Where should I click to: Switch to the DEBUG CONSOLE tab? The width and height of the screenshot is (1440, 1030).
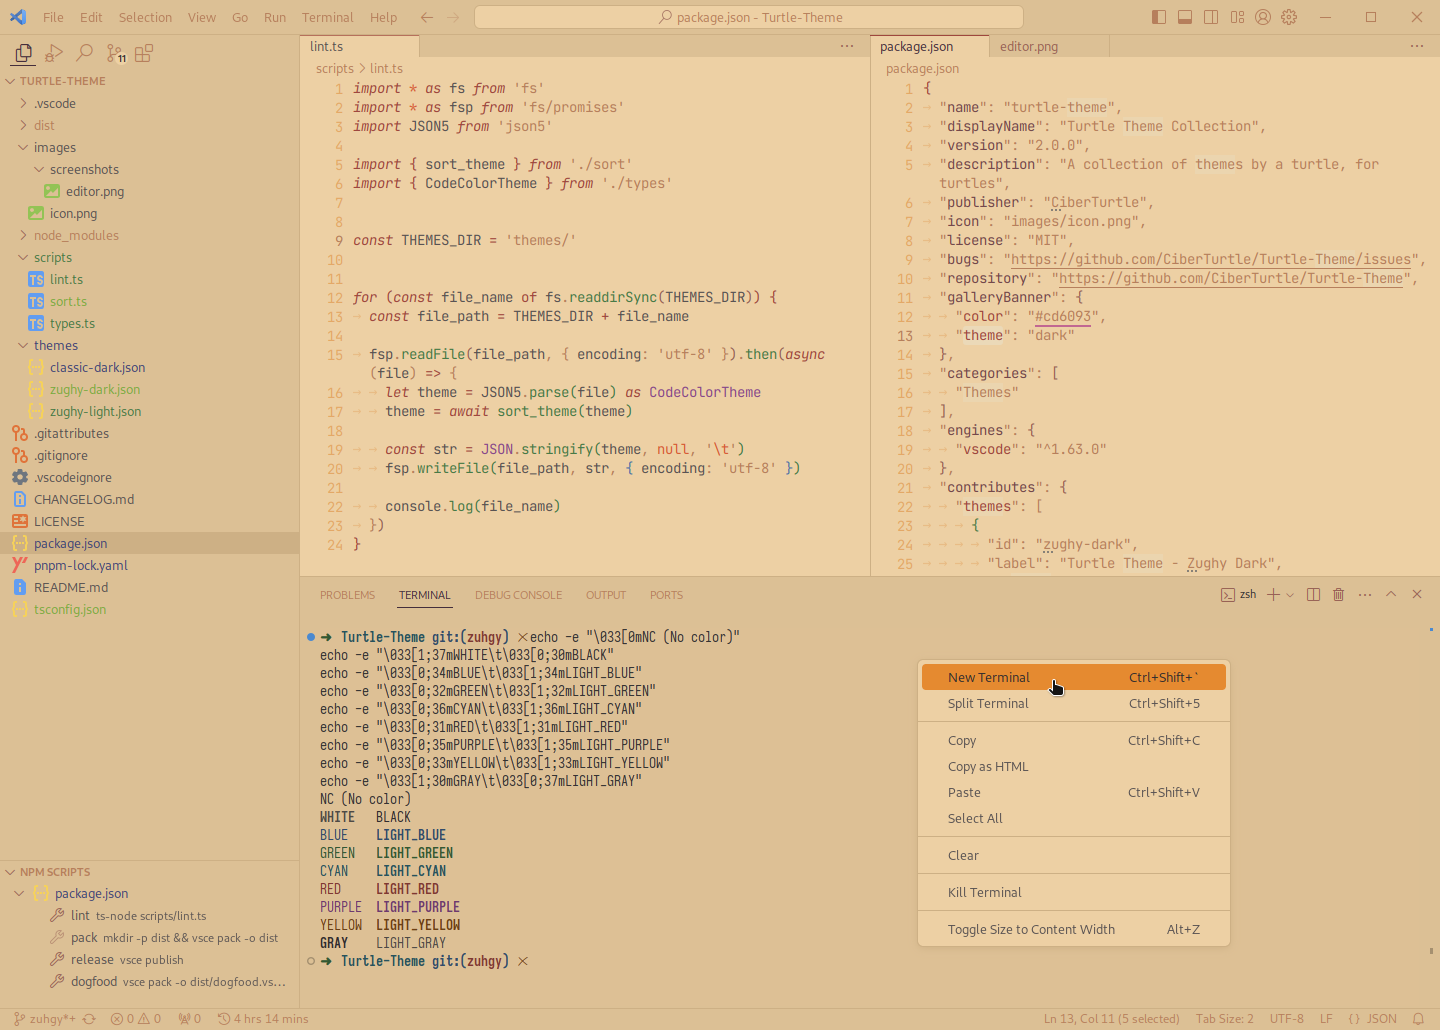[518, 595]
